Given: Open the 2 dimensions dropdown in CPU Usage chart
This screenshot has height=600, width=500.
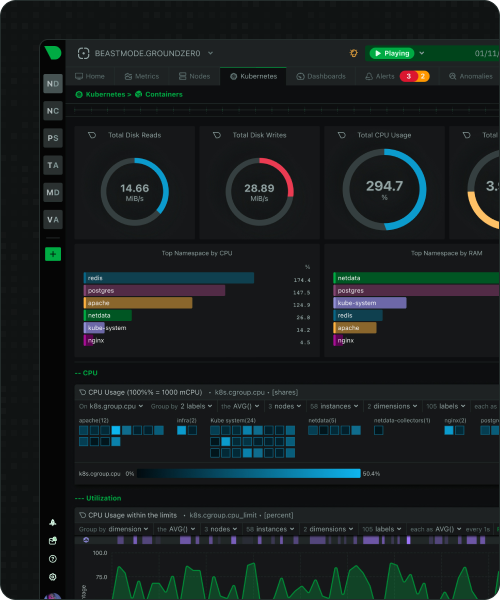Looking at the screenshot, I should point(393,406).
